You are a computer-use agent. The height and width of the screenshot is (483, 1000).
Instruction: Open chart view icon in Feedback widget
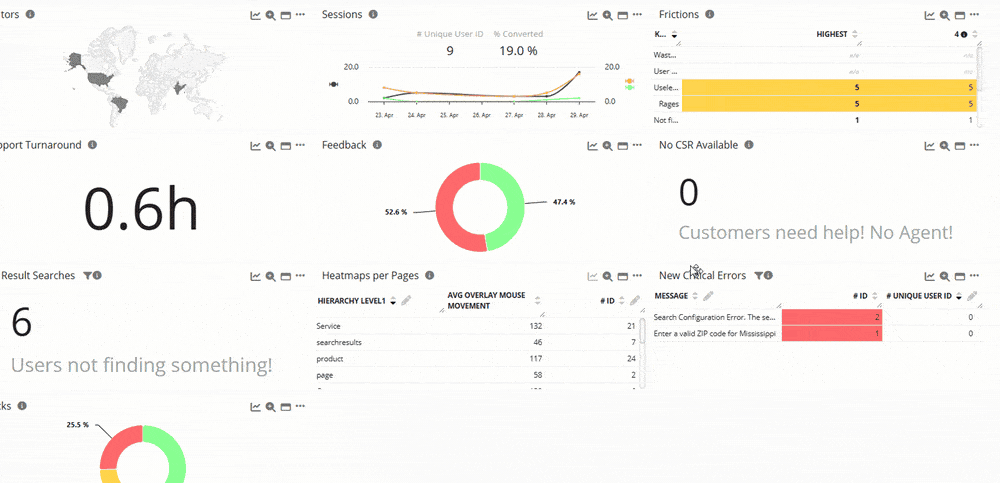coord(592,146)
